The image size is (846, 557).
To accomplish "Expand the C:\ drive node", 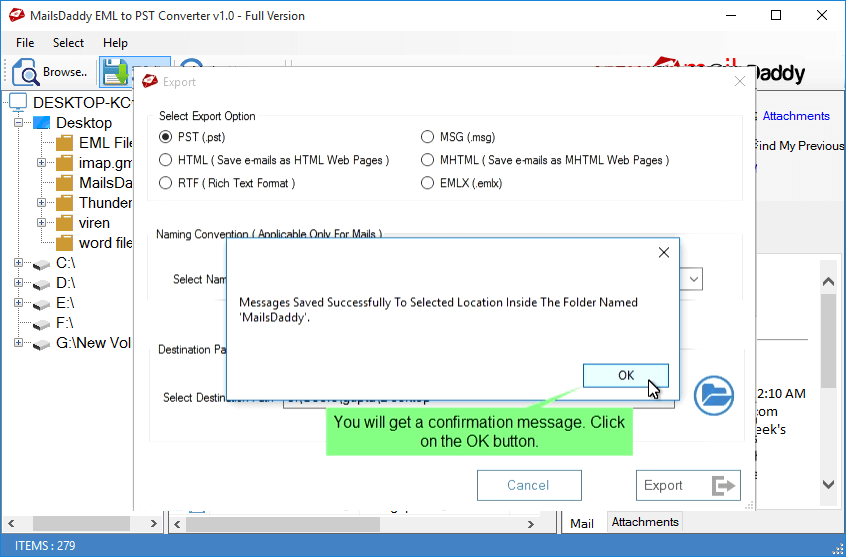I will 18,263.
